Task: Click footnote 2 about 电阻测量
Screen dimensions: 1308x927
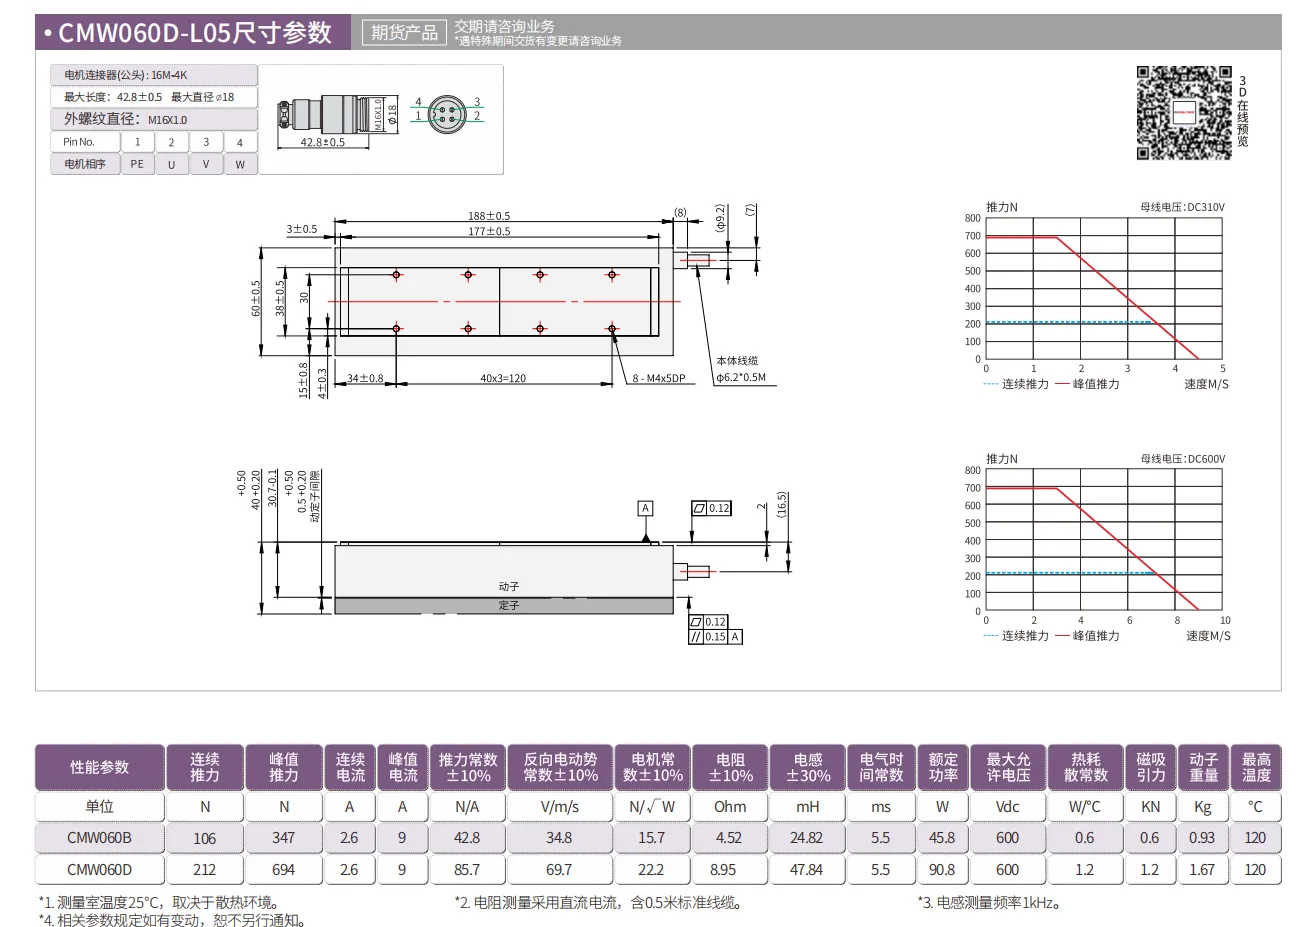Action: pyautogui.click(x=600, y=903)
